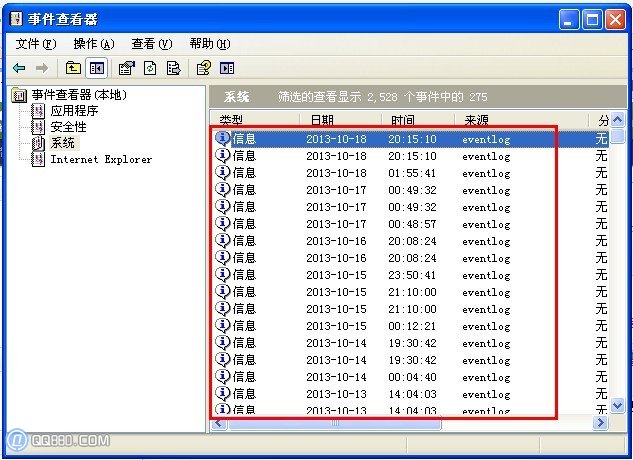Click the export list toolbar icon
Image resolution: width=633 pixels, height=460 pixels.
click(x=174, y=68)
